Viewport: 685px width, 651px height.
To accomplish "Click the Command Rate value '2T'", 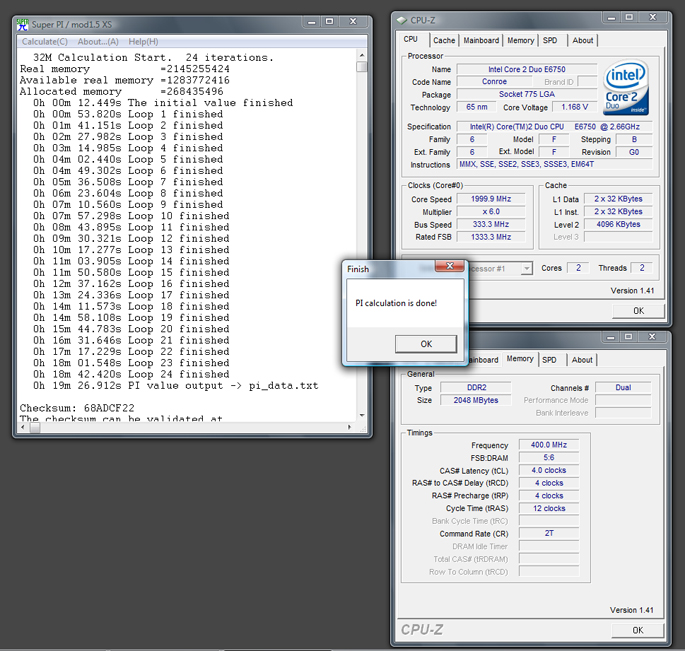I will click(549, 533).
